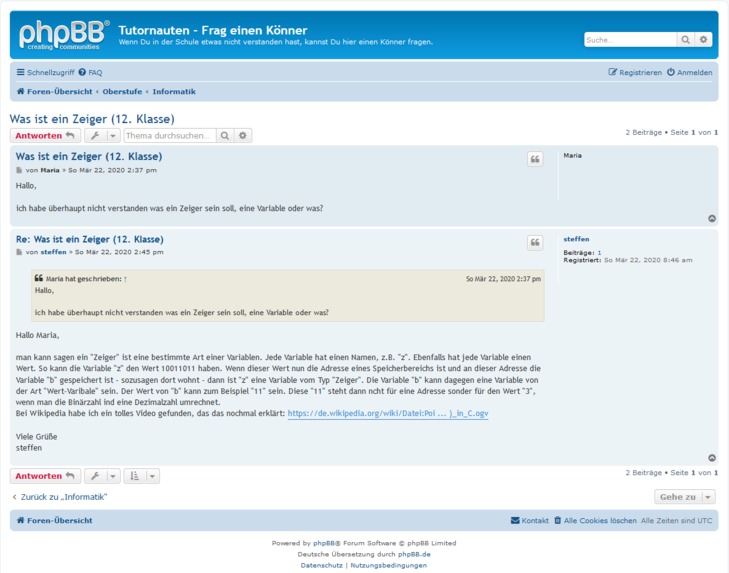Click the post icon next to 'von Maria'
Image resolution: width=729 pixels, height=573 pixels.
tap(19, 170)
